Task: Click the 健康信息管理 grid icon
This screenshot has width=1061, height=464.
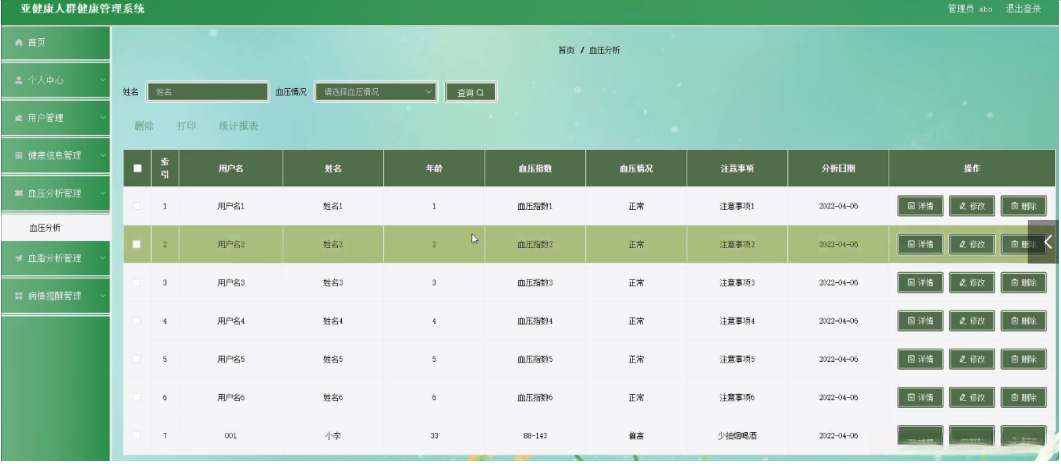Action: [x=19, y=156]
